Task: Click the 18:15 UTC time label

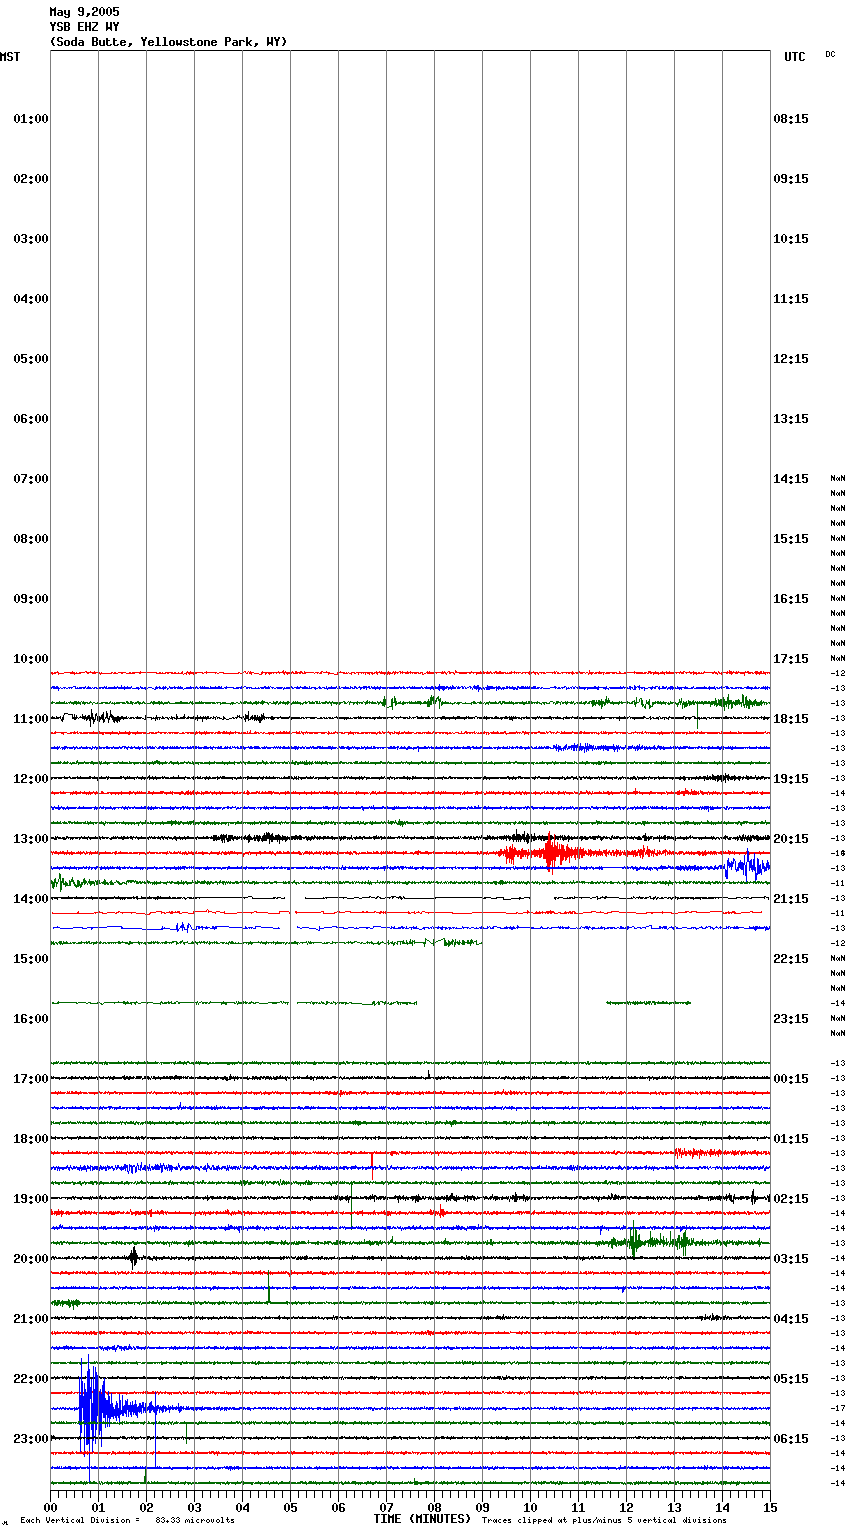Action: tap(791, 719)
